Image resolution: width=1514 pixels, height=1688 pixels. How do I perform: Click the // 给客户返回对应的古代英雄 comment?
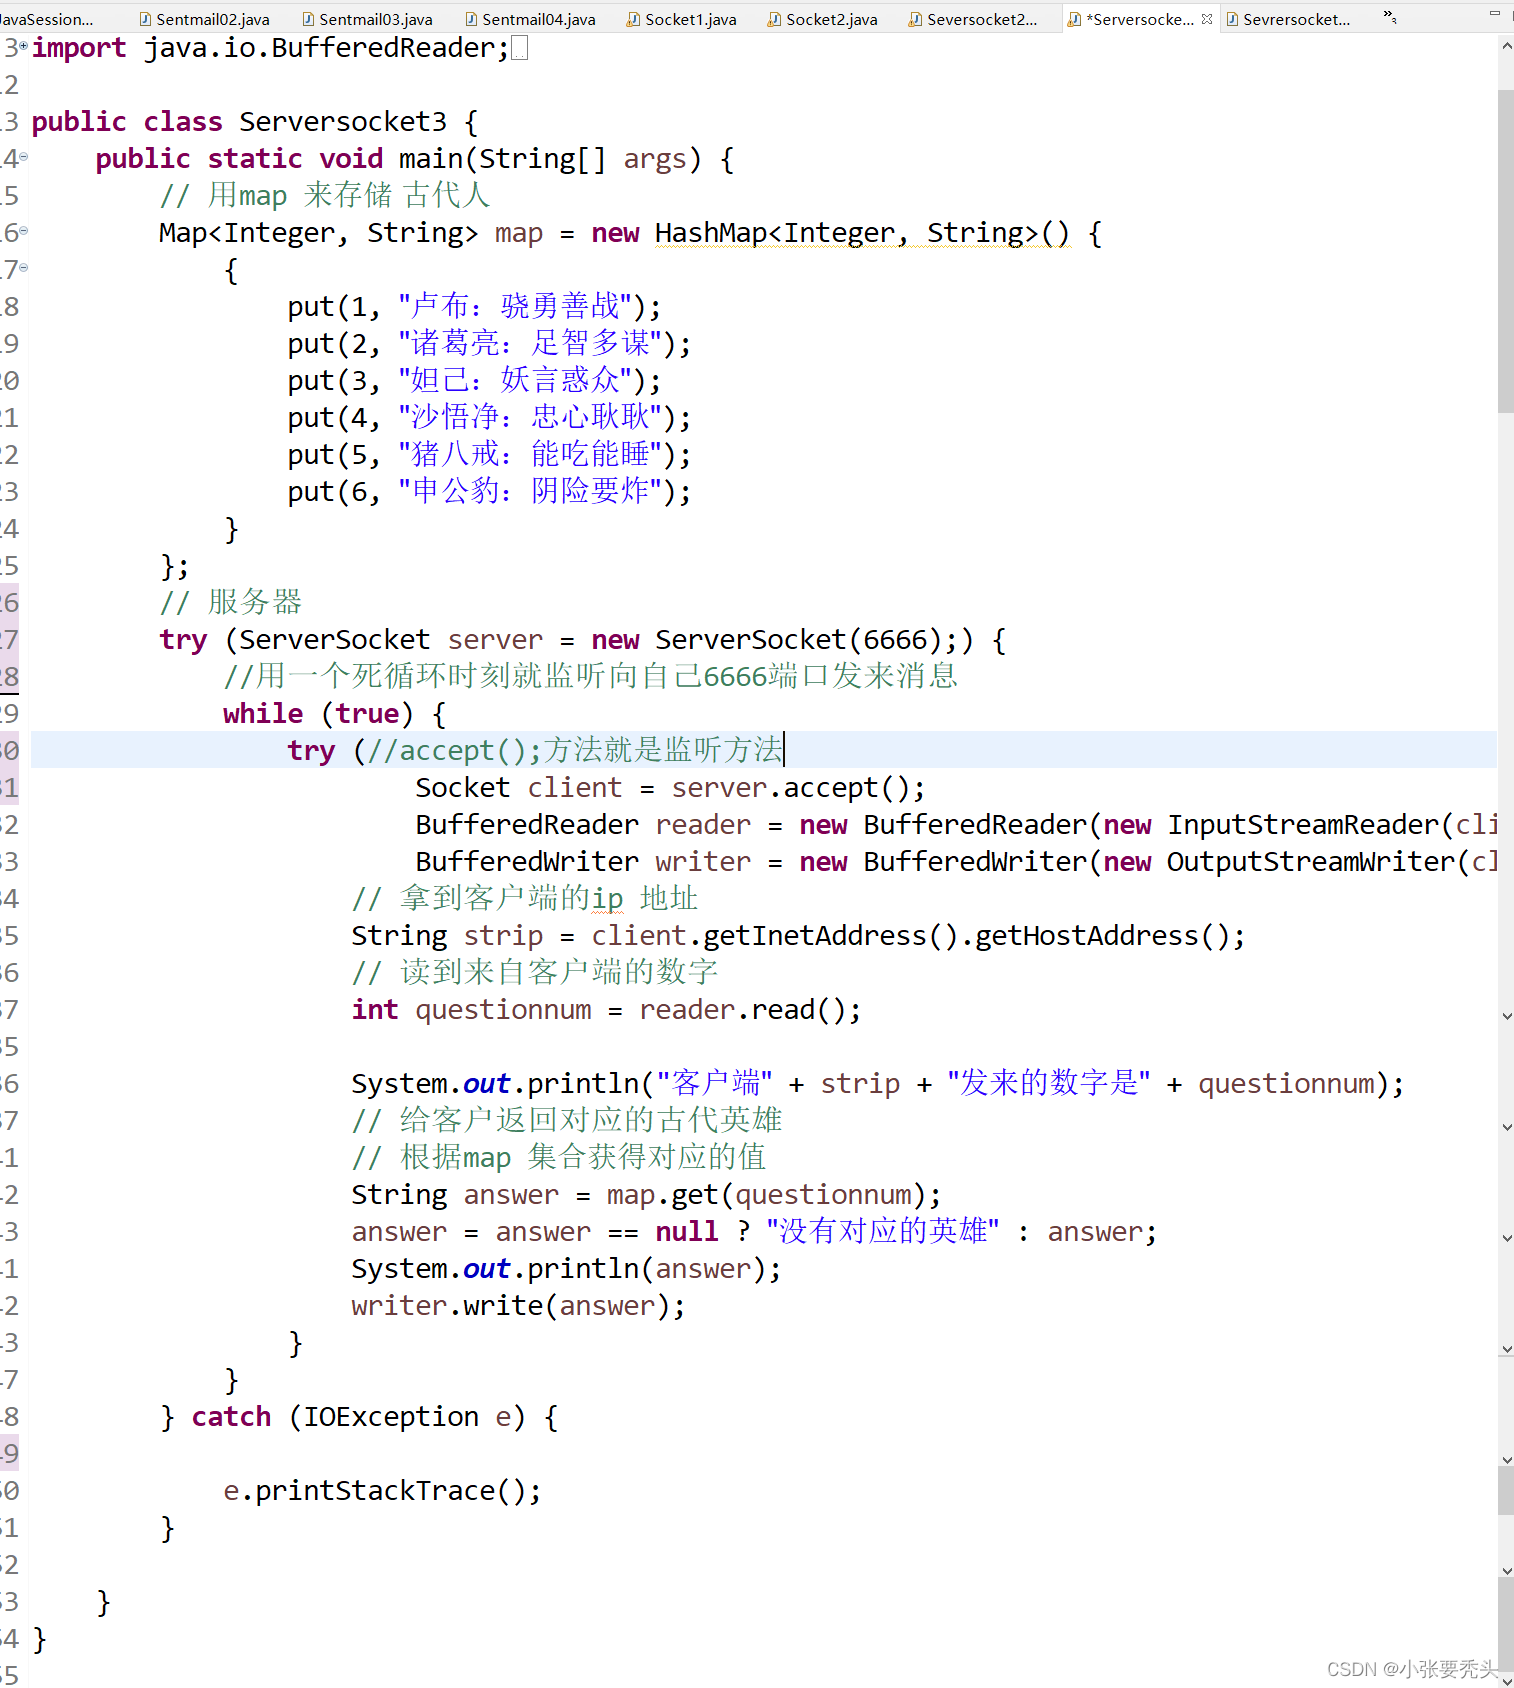coord(567,1121)
